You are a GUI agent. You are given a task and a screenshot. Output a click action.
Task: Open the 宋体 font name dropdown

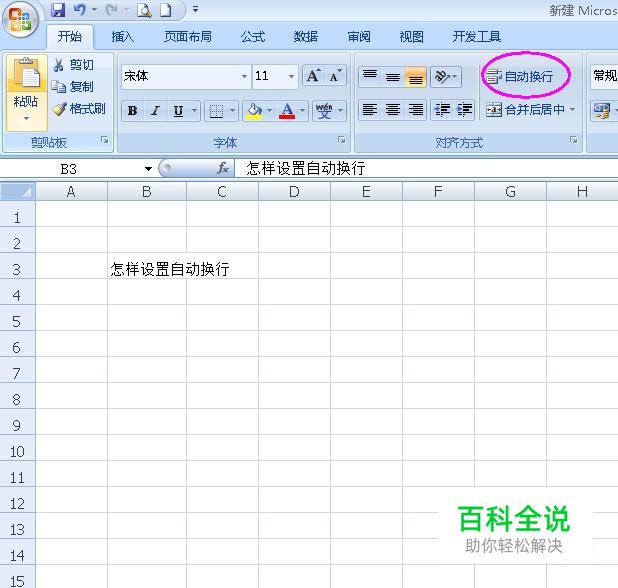coord(244,76)
